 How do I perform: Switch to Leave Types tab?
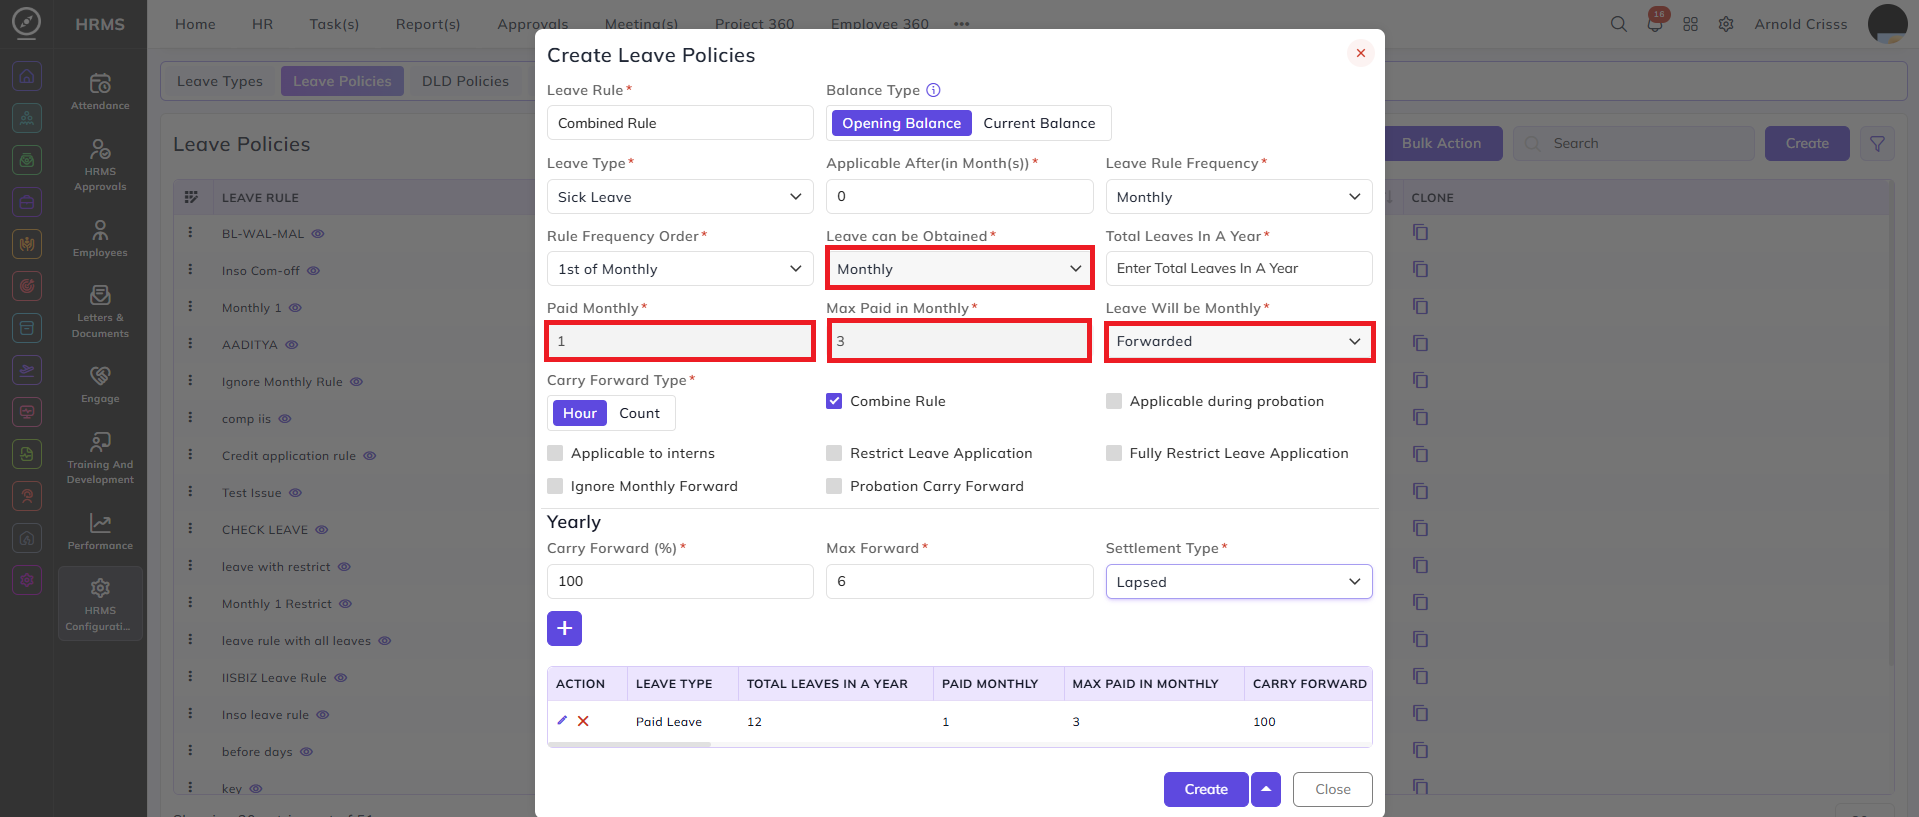(x=220, y=81)
